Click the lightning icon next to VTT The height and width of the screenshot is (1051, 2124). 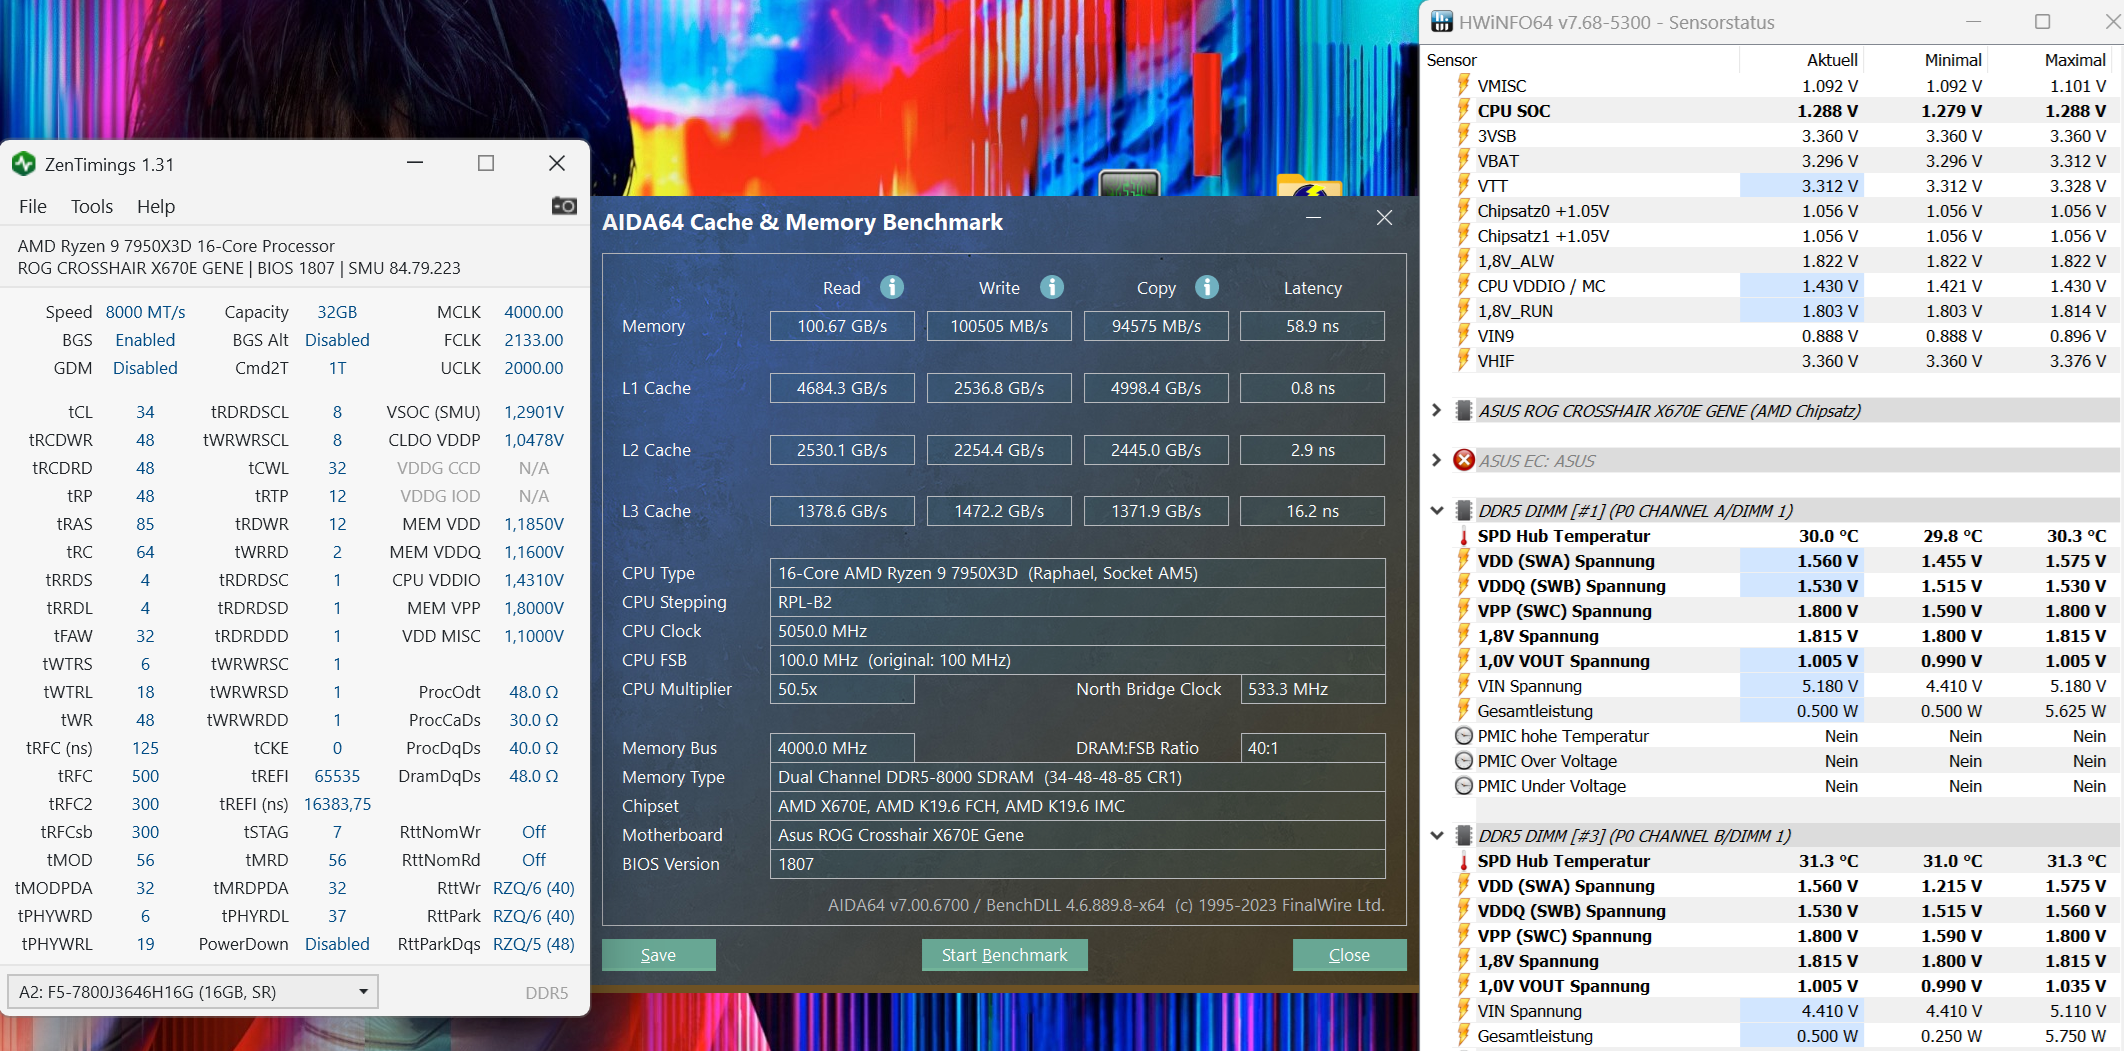pyautogui.click(x=1464, y=185)
